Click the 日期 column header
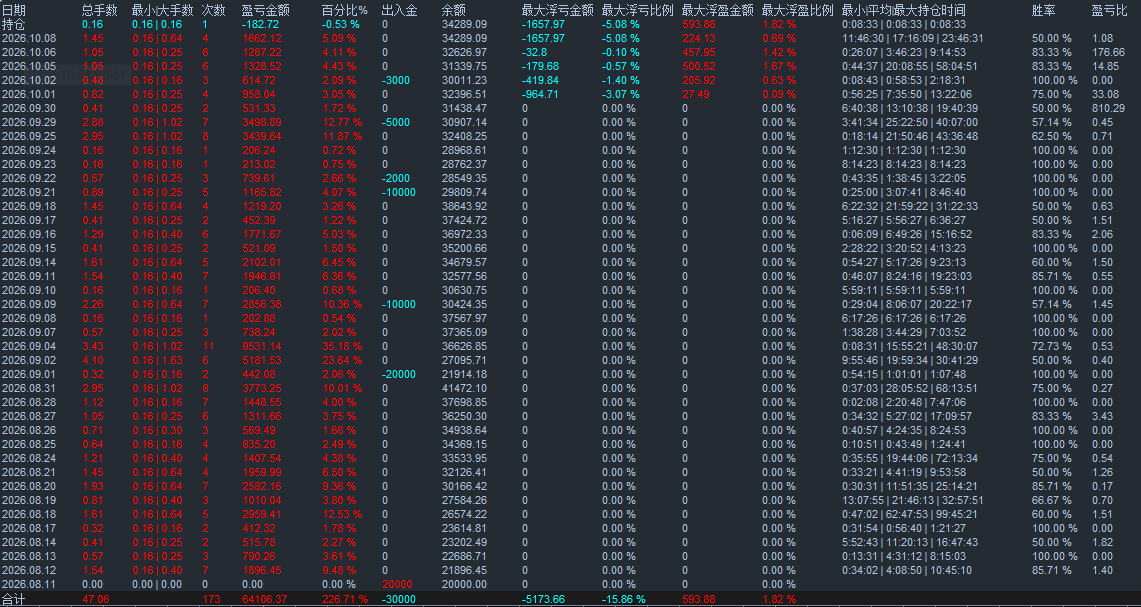 tap(14, 10)
